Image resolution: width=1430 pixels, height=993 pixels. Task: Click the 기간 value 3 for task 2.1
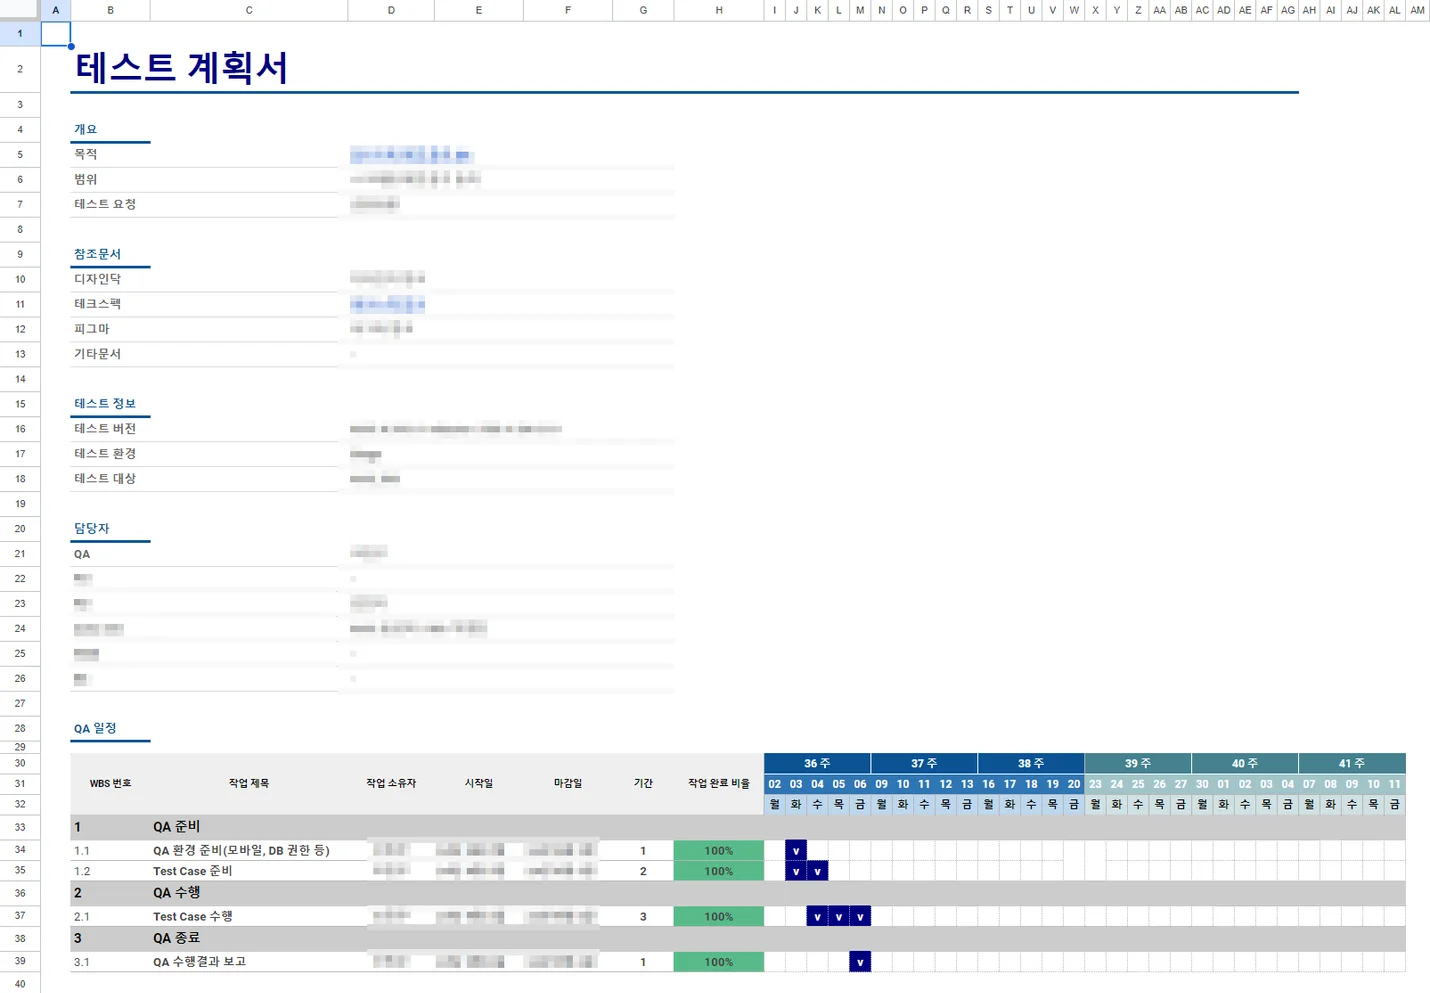click(x=643, y=916)
